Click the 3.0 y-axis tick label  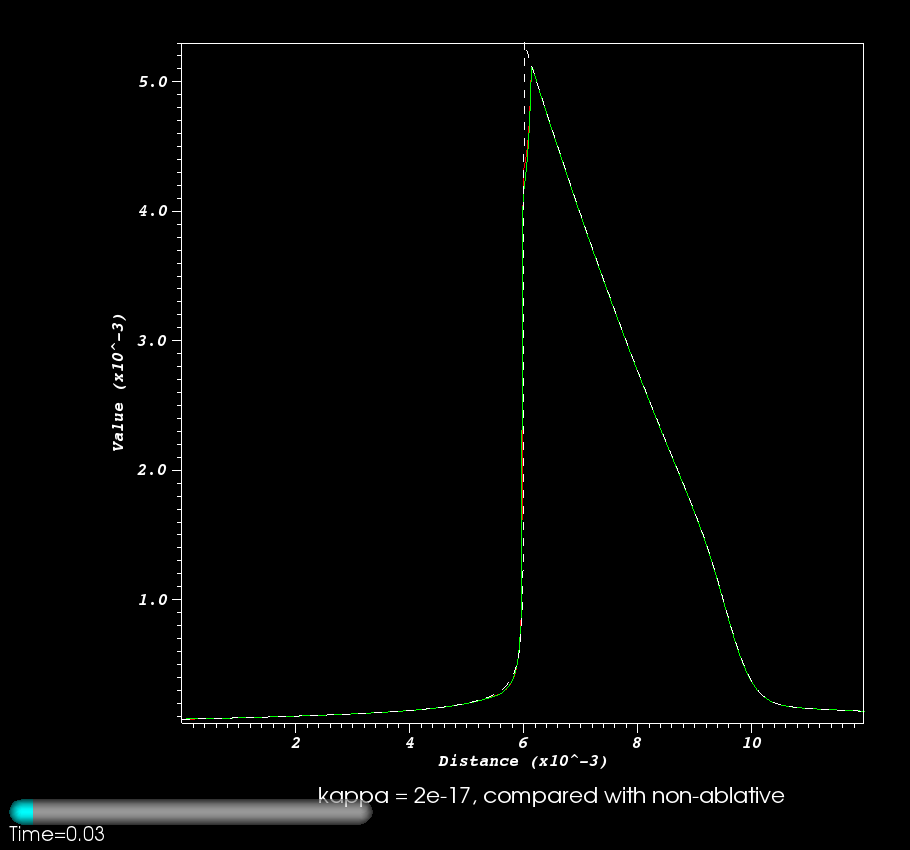coord(153,341)
